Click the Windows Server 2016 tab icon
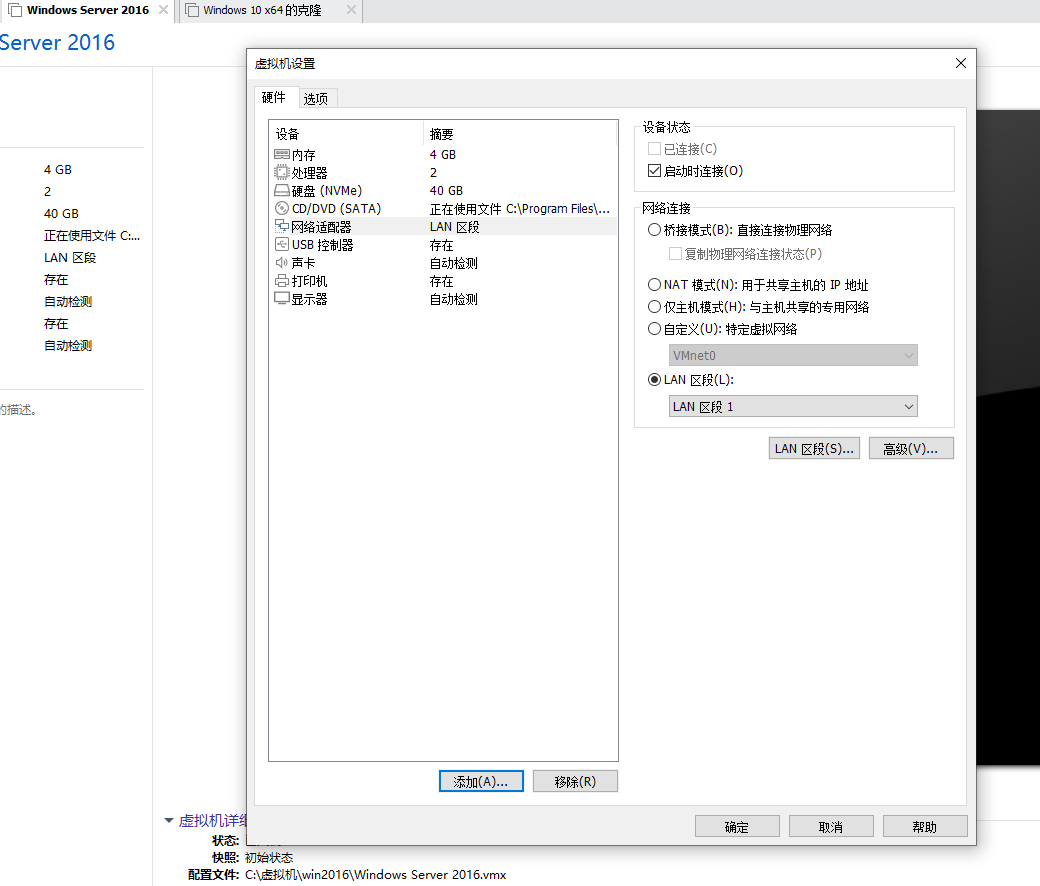The image size is (1040, 886). (15, 11)
